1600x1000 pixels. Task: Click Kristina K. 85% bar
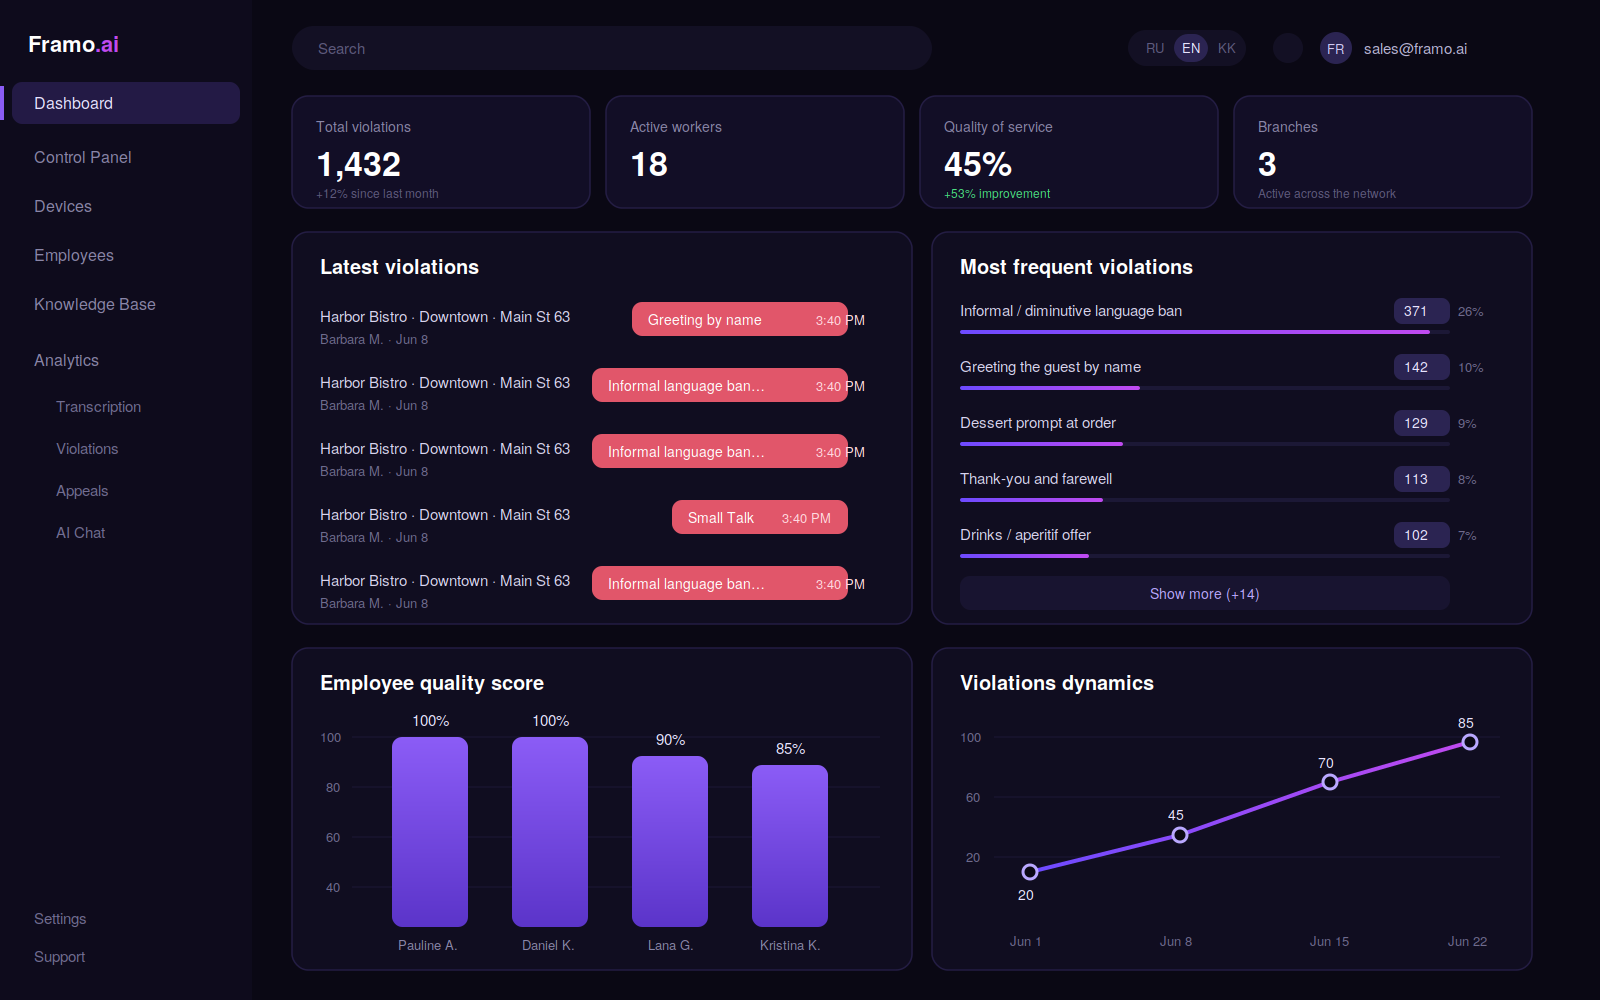pyautogui.click(x=790, y=846)
